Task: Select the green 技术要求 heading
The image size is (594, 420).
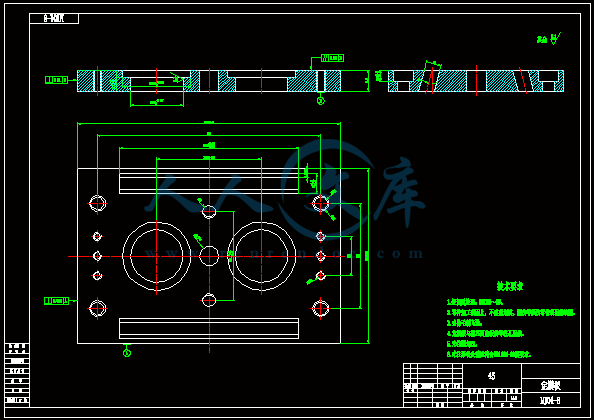Action: (x=510, y=286)
